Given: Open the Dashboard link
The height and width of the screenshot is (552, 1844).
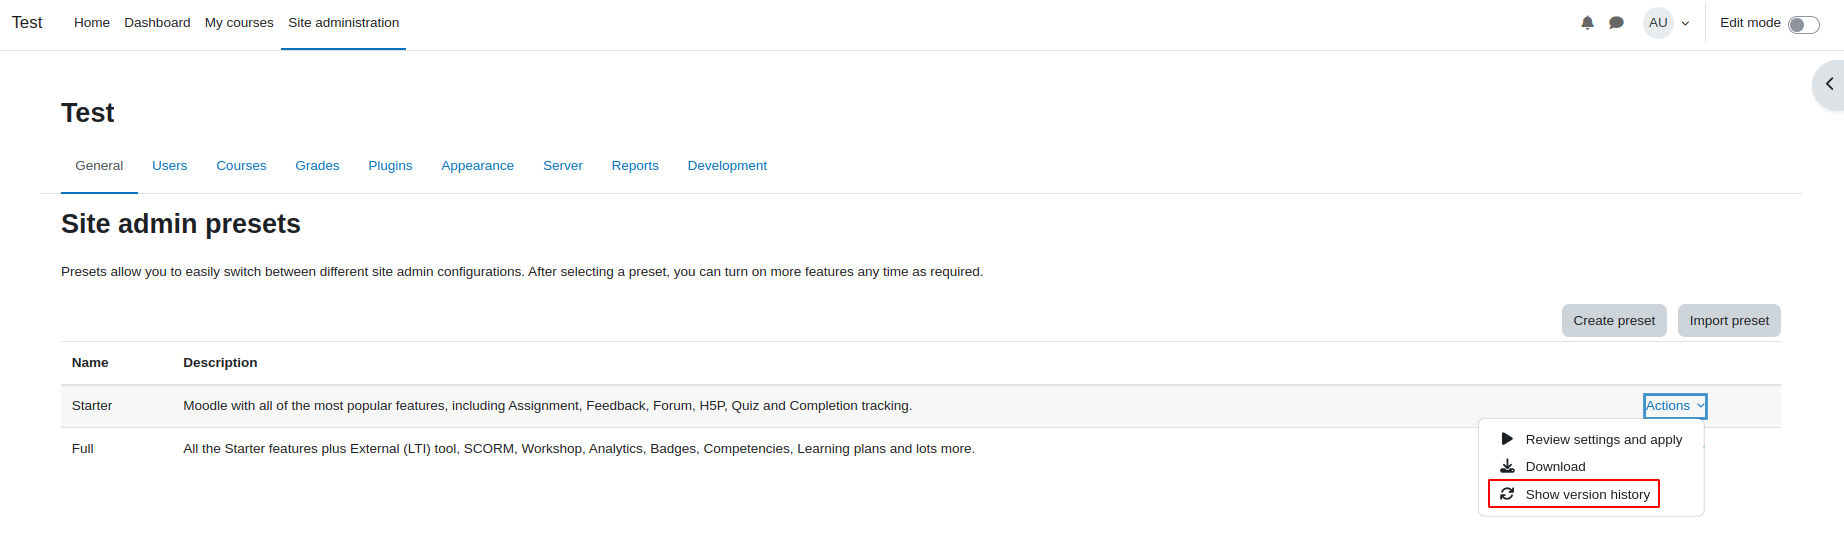Looking at the screenshot, I should (x=157, y=23).
